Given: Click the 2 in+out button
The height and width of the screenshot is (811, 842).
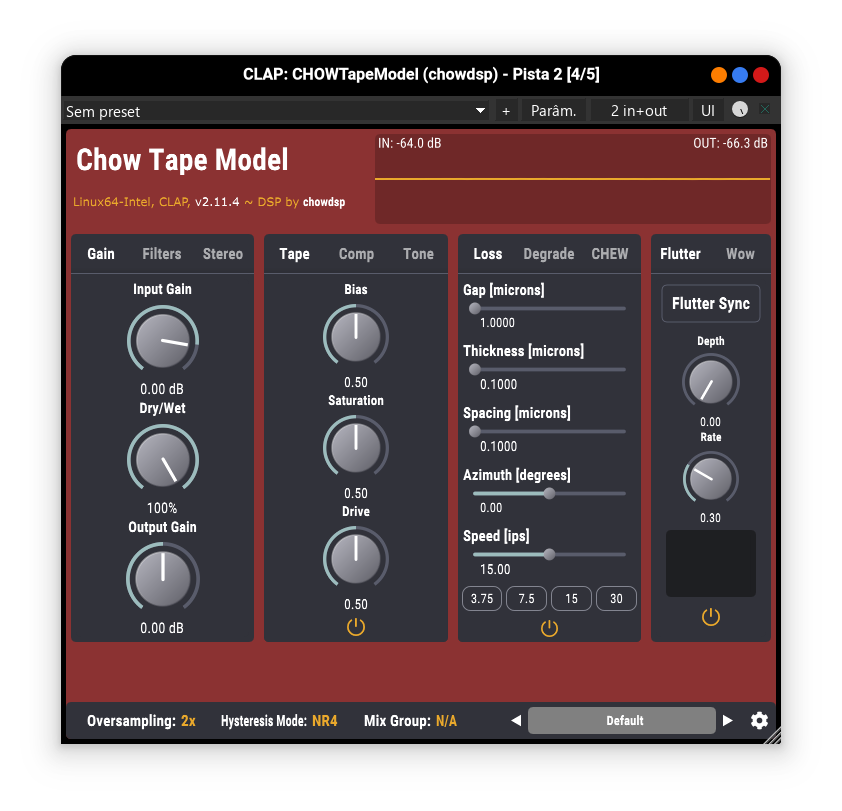Looking at the screenshot, I should (x=638, y=110).
